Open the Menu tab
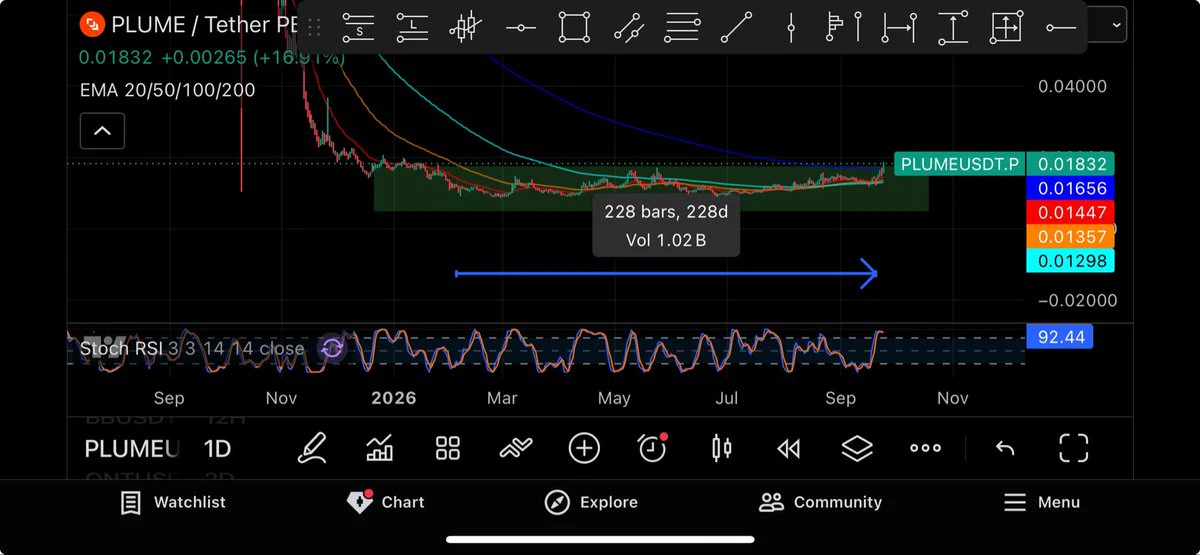This screenshot has width=1200, height=555. [x=1041, y=502]
